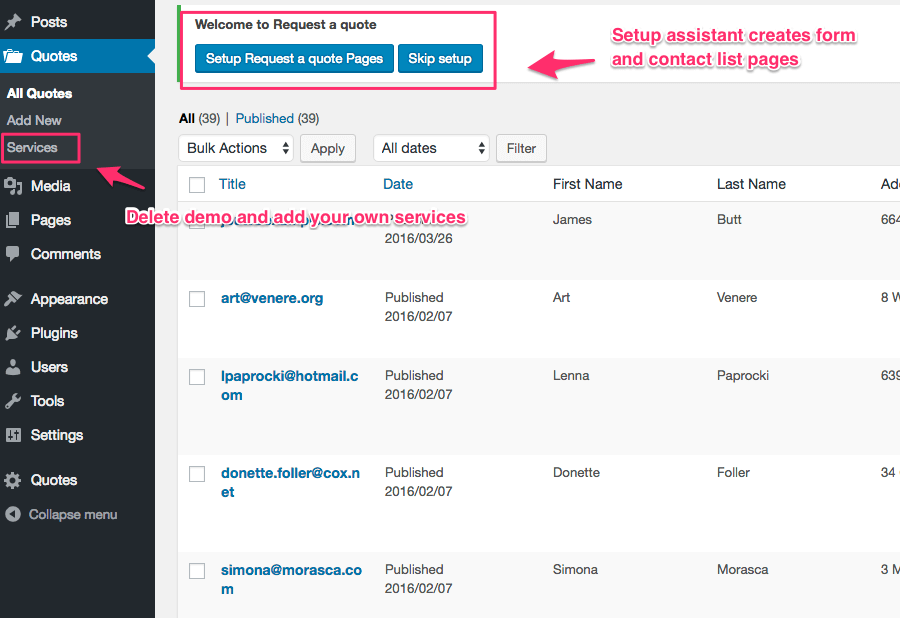Select Add New submenu item
900x618 pixels.
click(34, 121)
